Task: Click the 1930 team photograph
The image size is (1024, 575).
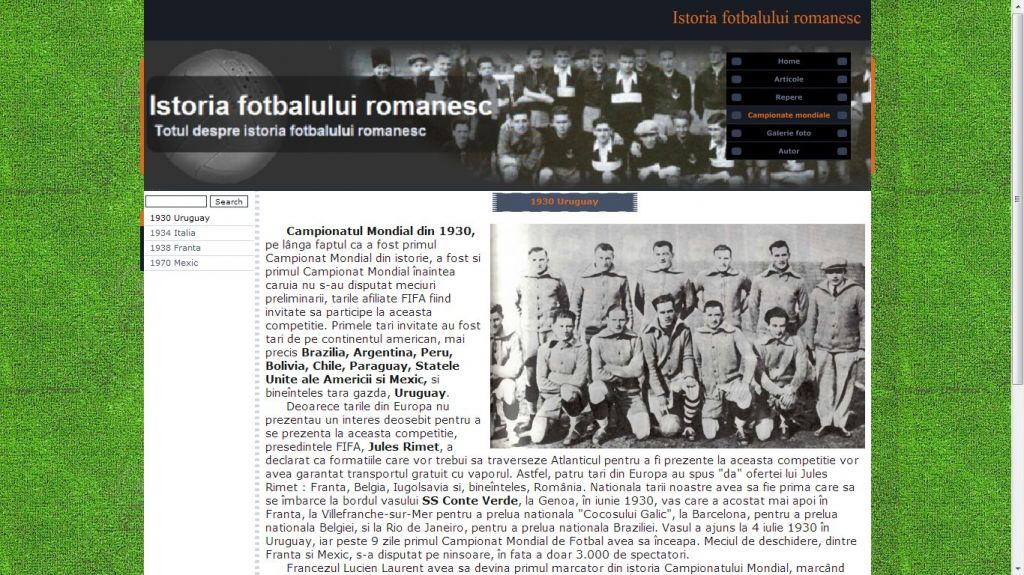Action: click(677, 335)
